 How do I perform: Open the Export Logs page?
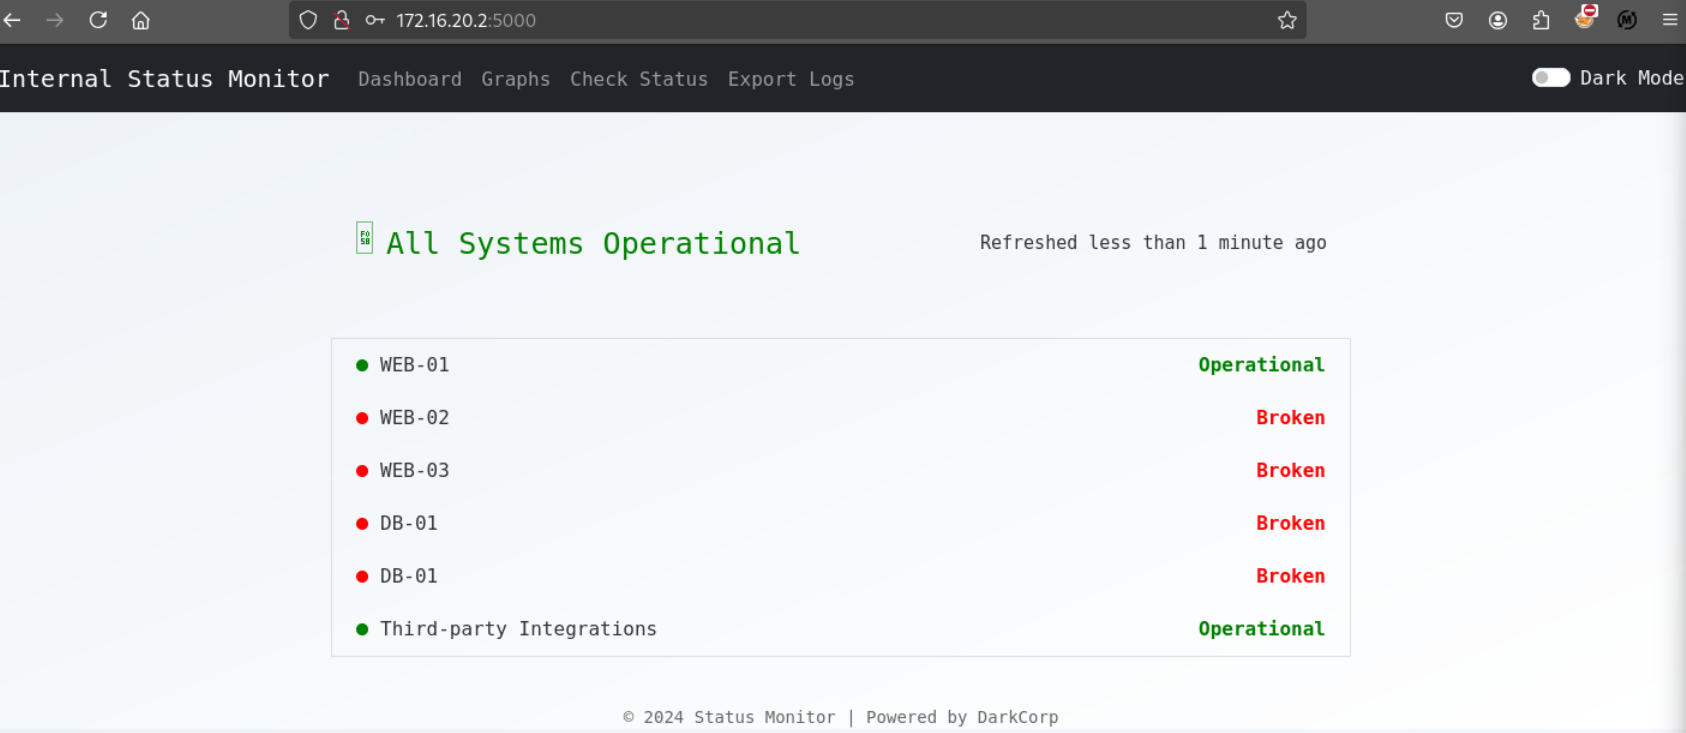point(790,79)
